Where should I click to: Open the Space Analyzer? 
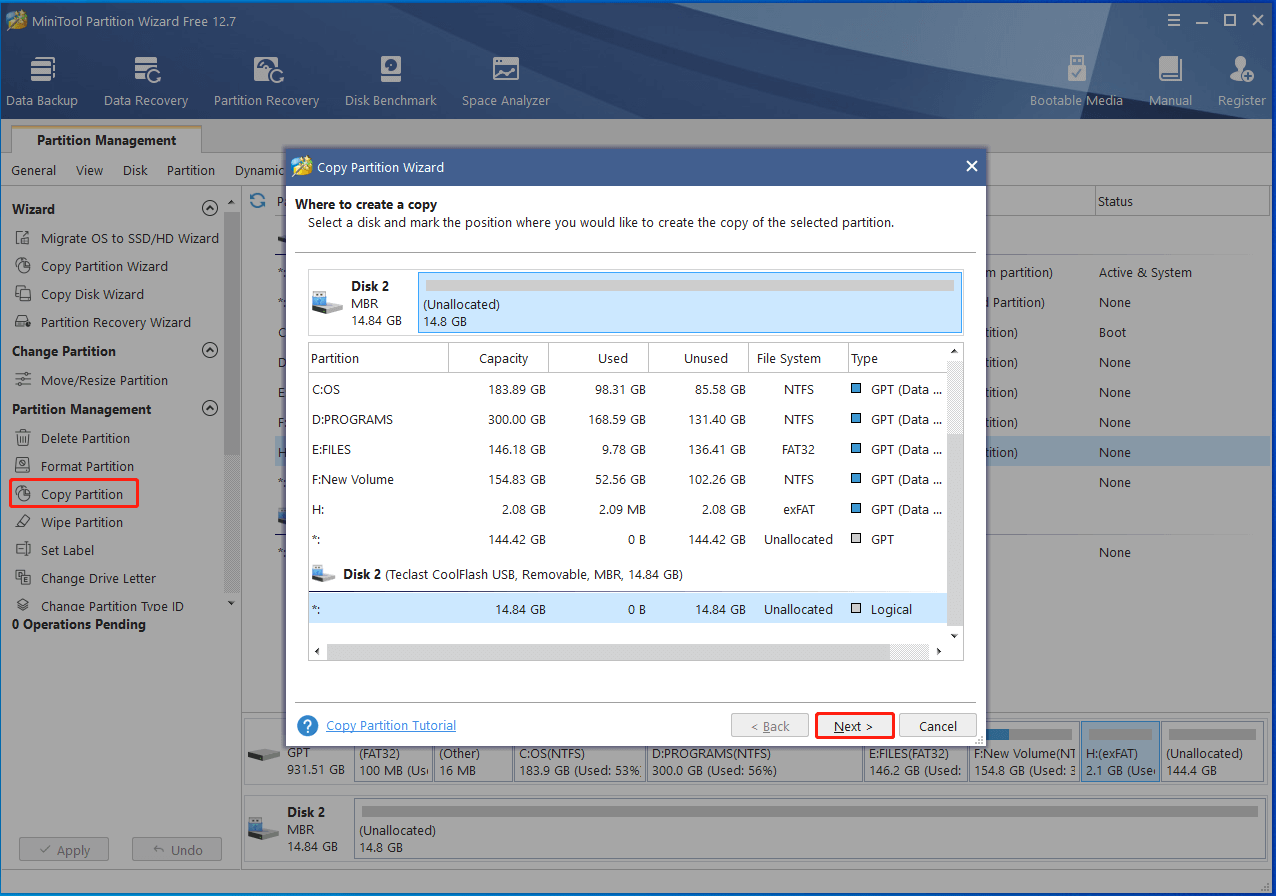pyautogui.click(x=506, y=81)
